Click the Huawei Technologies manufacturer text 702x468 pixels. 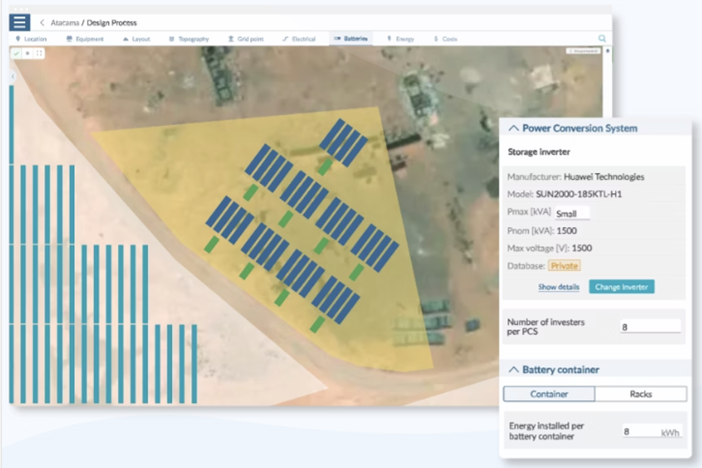click(x=604, y=177)
